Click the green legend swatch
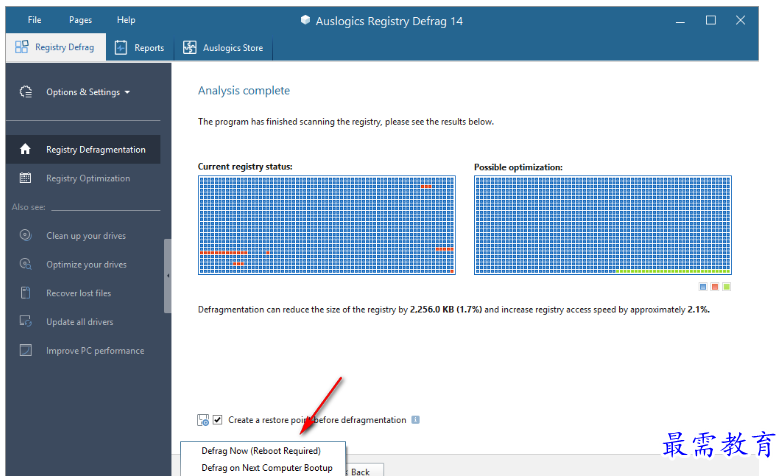784x476 pixels. tap(727, 287)
